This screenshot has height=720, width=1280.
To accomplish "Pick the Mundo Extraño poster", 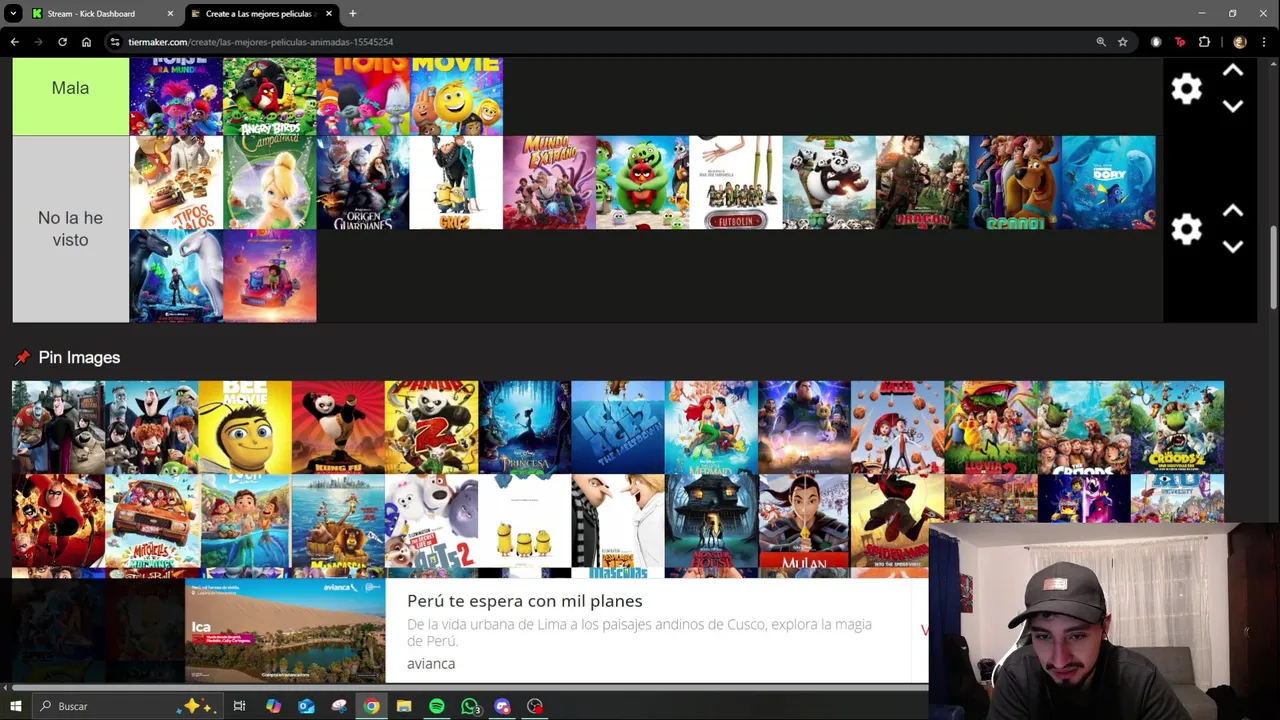I will [x=549, y=183].
